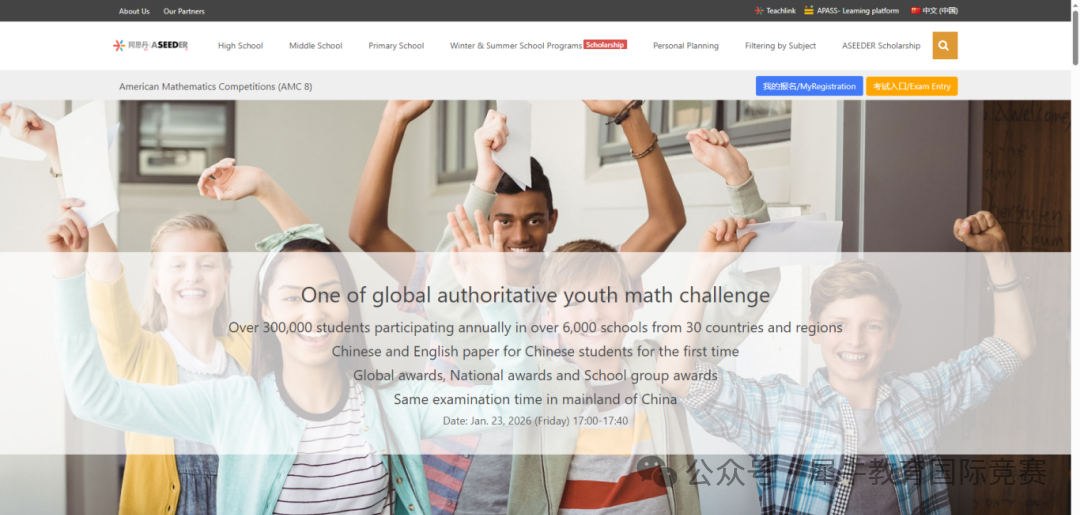Switch language to 中文 (中国)
This screenshot has height=515, width=1080.
click(939, 10)
